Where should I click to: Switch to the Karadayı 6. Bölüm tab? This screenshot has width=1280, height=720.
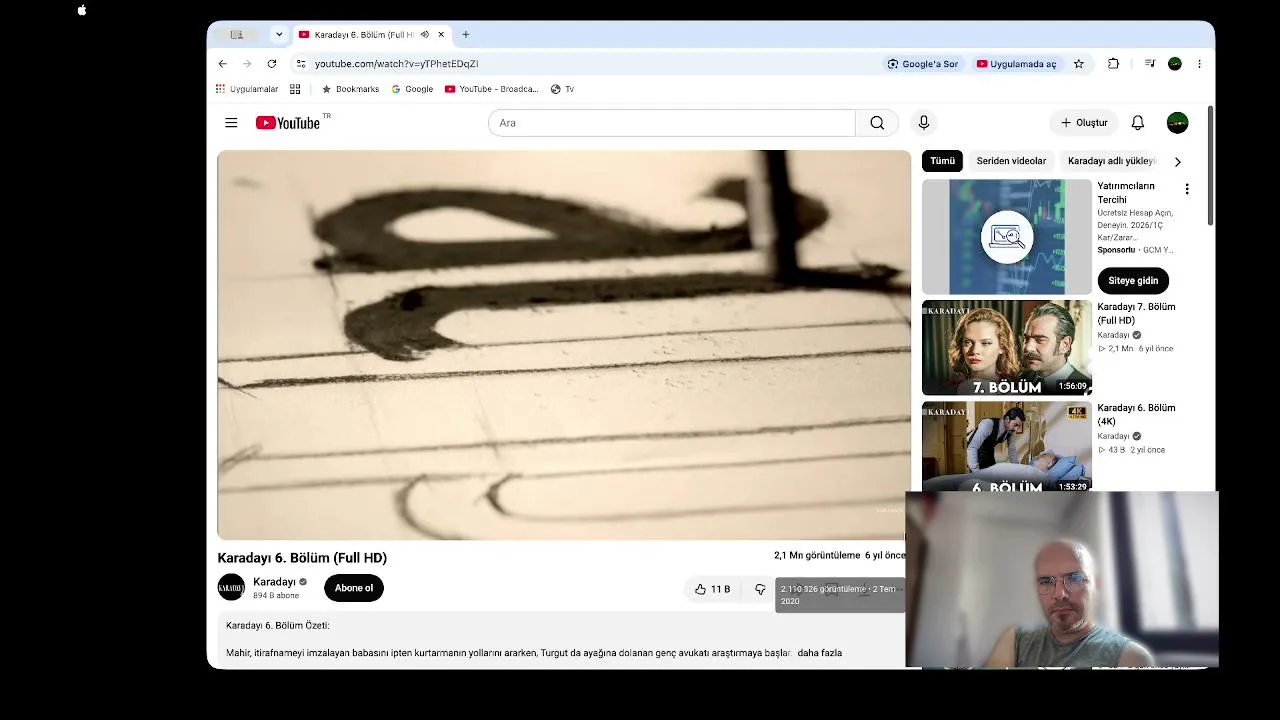364,34
